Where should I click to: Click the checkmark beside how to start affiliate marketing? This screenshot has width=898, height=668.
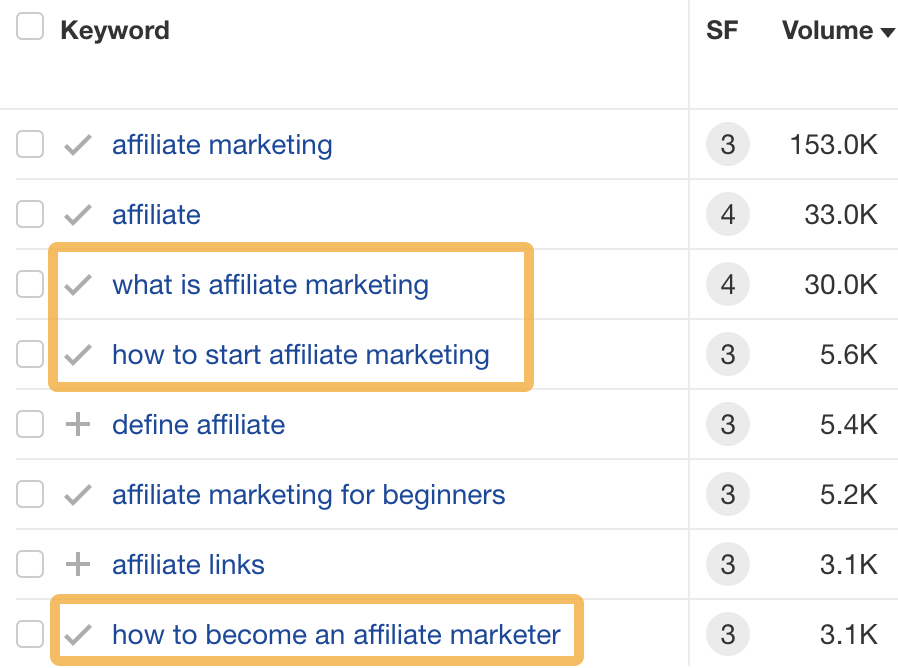(76, 354)
